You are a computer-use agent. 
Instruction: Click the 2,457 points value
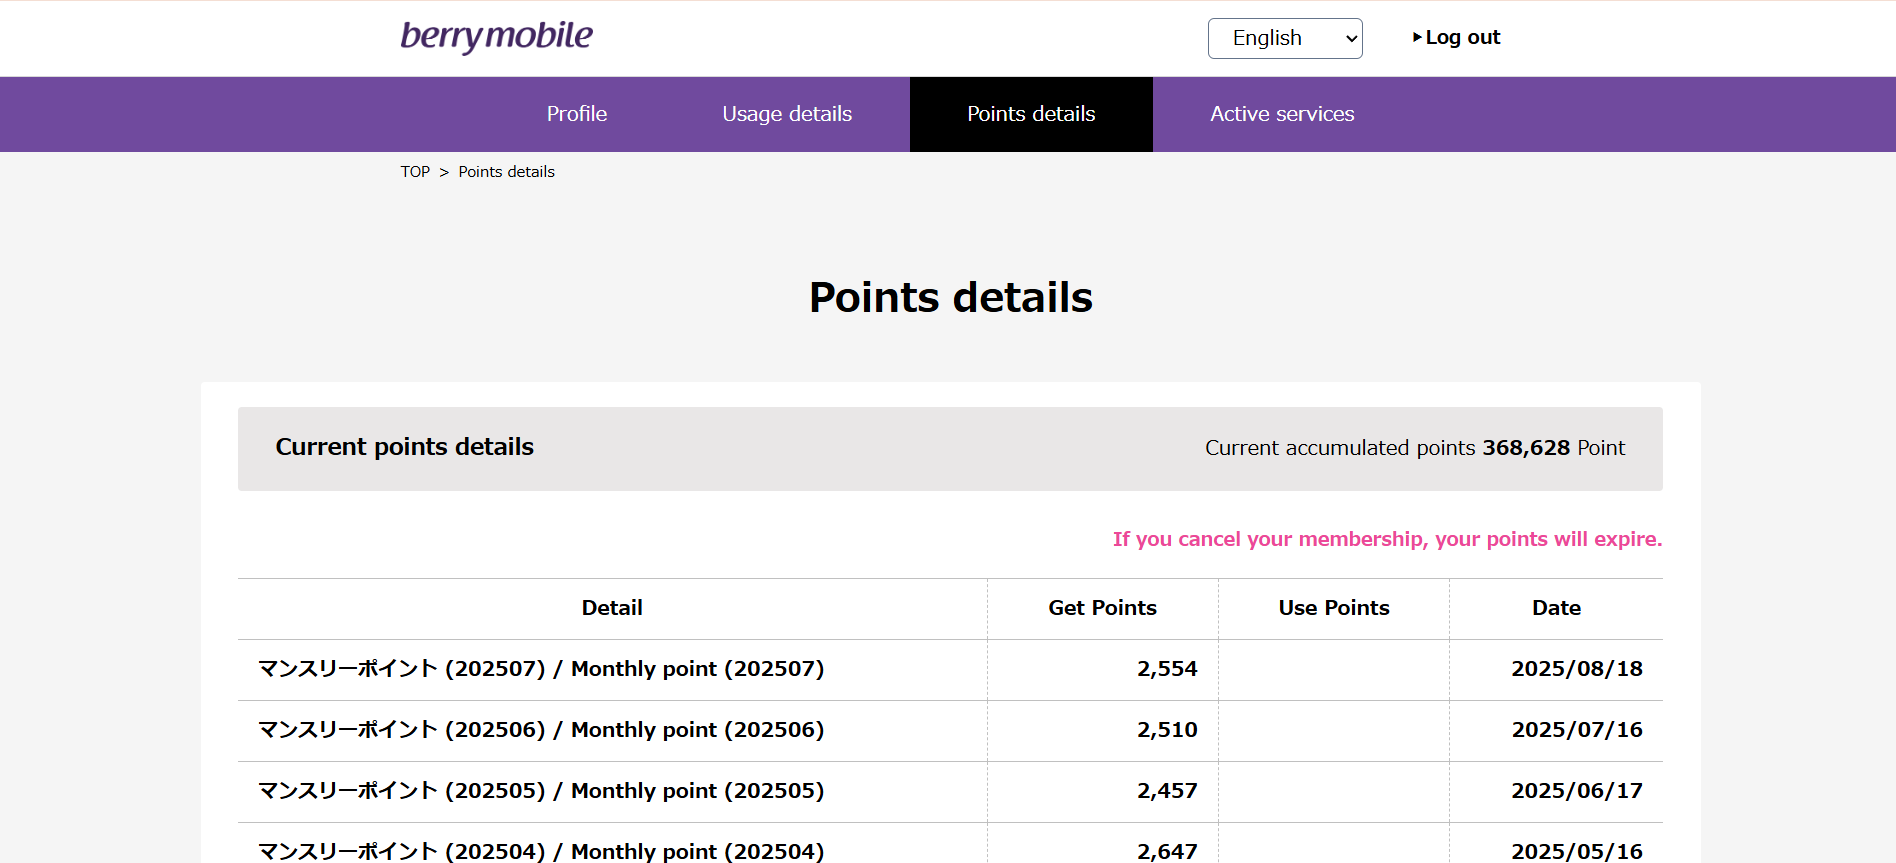(x=1167, y=791)
